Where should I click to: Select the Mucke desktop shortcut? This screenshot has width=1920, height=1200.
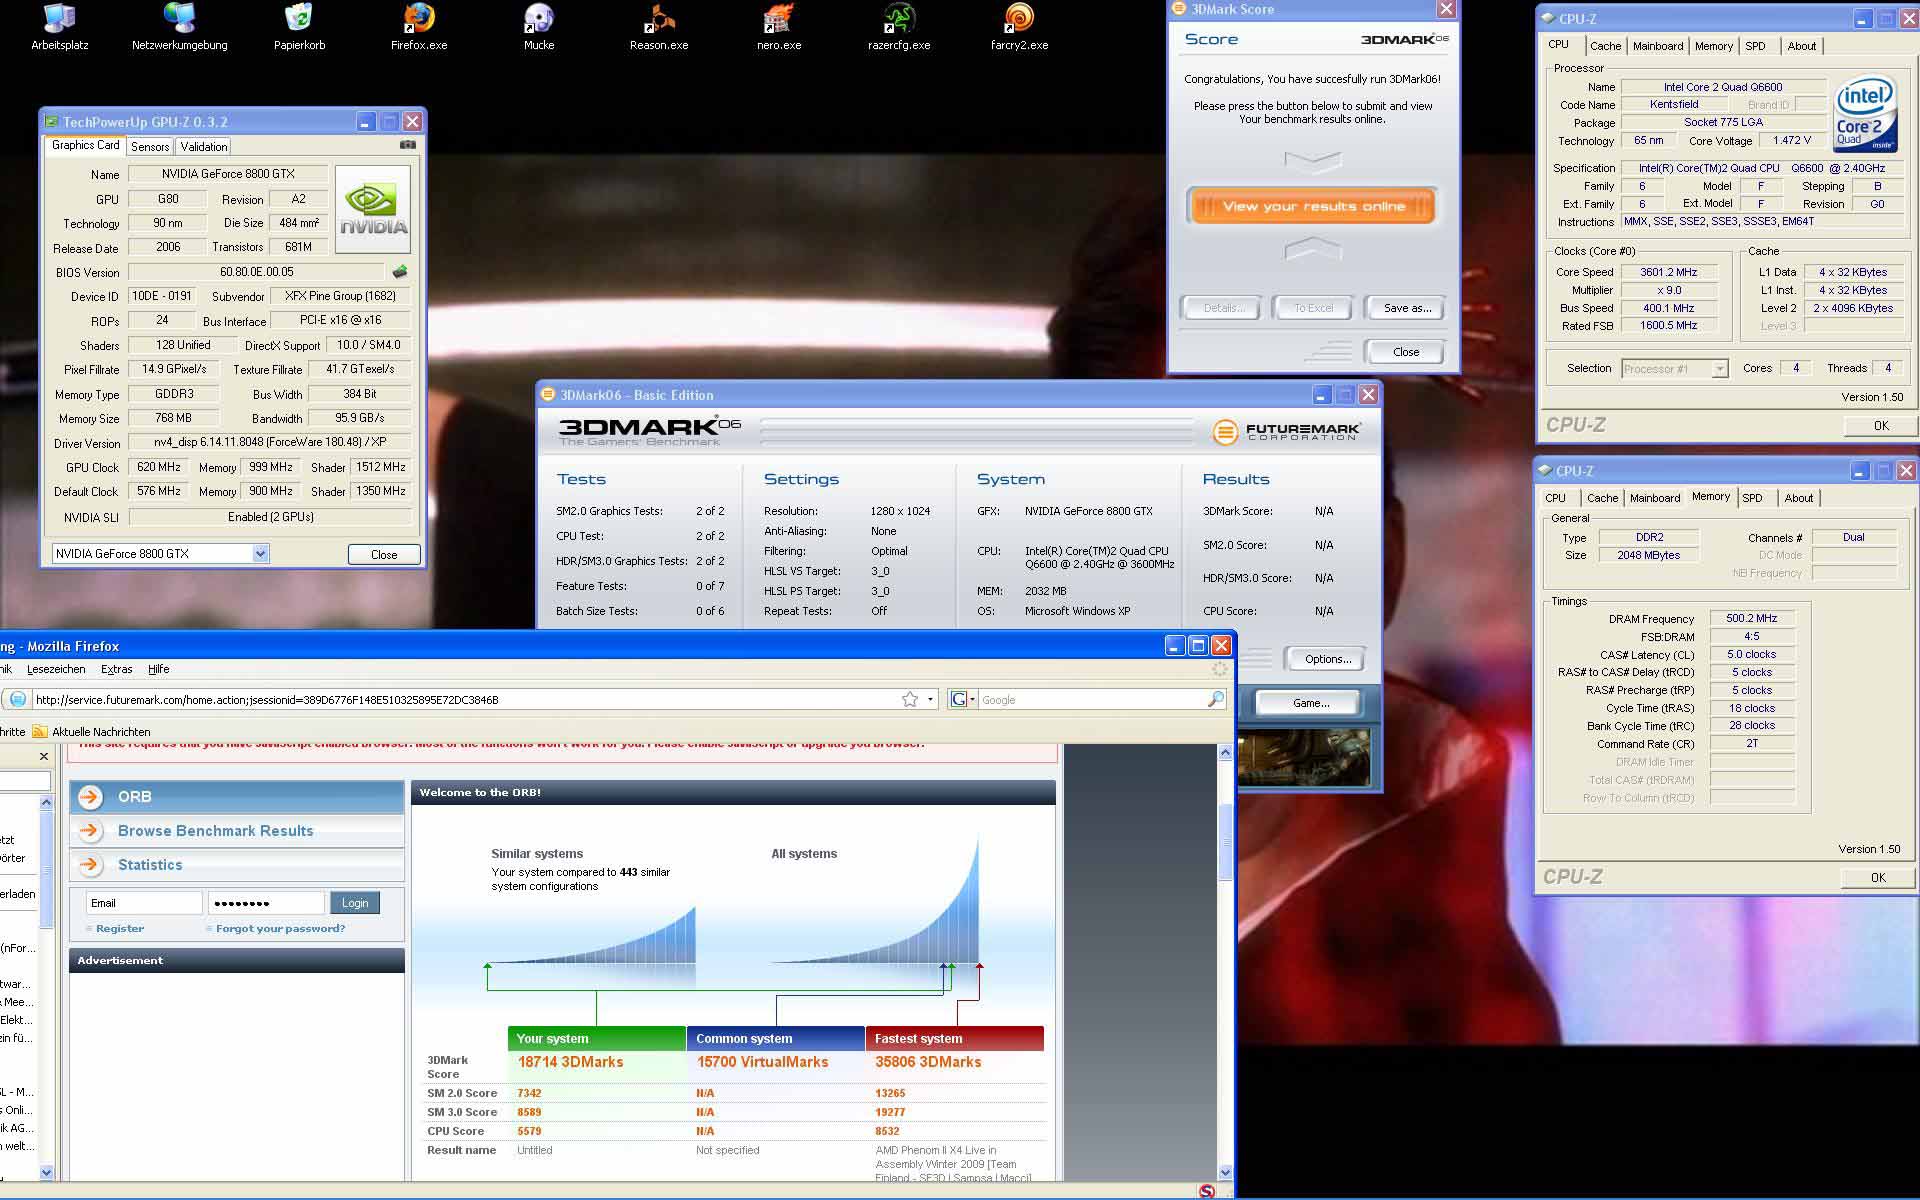tap(539, 27)
